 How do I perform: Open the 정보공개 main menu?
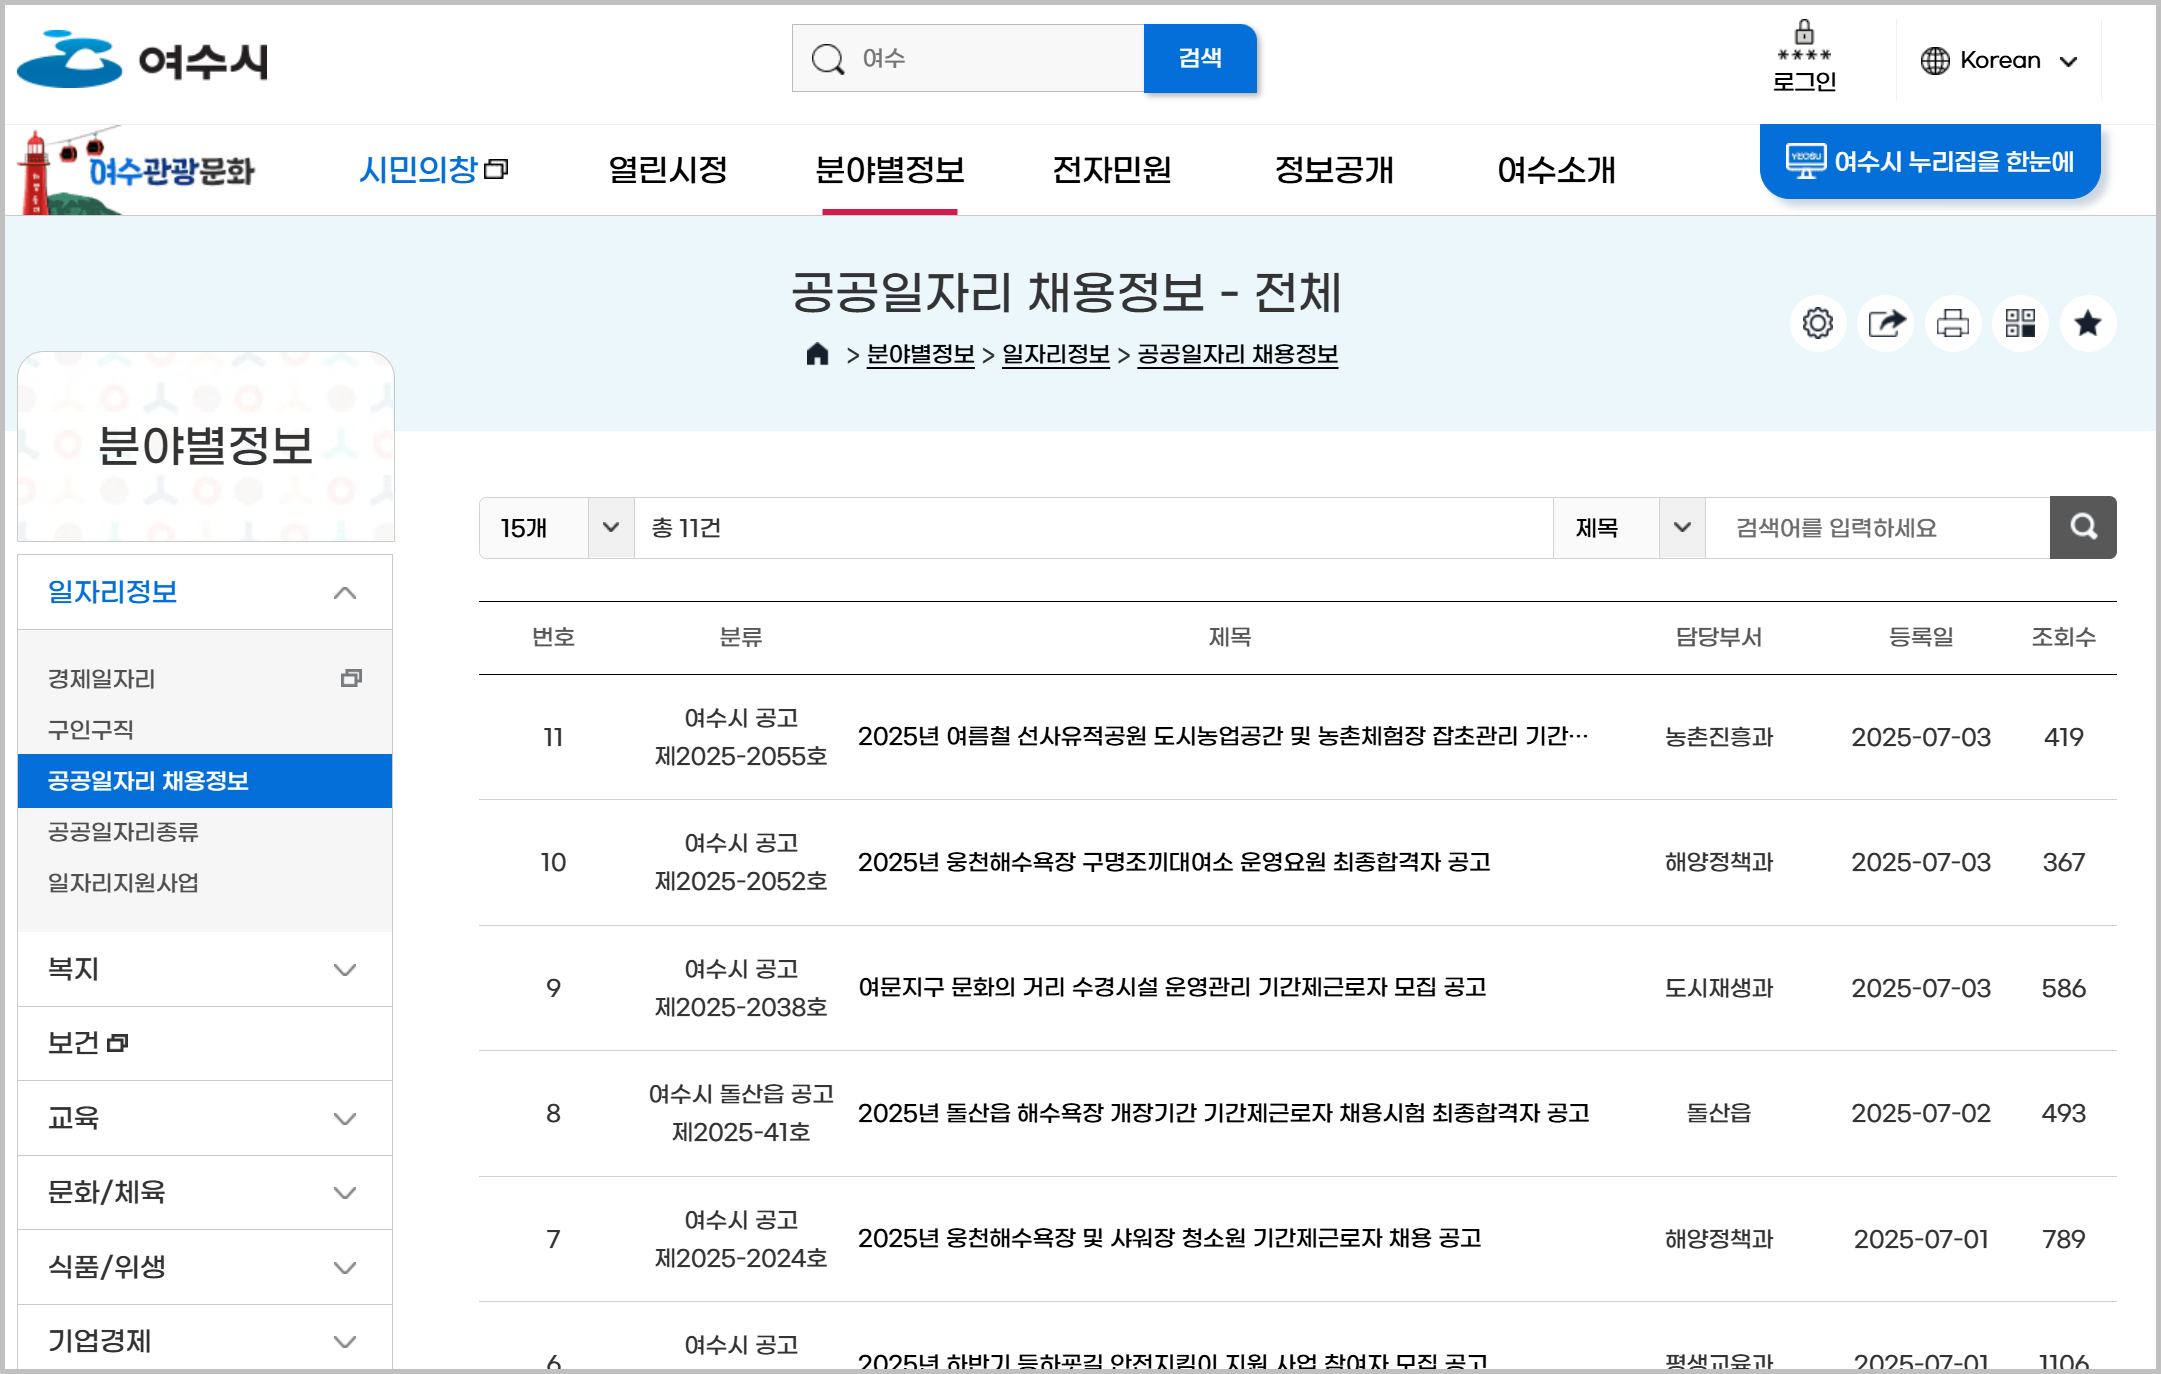tap(1333, 170)
